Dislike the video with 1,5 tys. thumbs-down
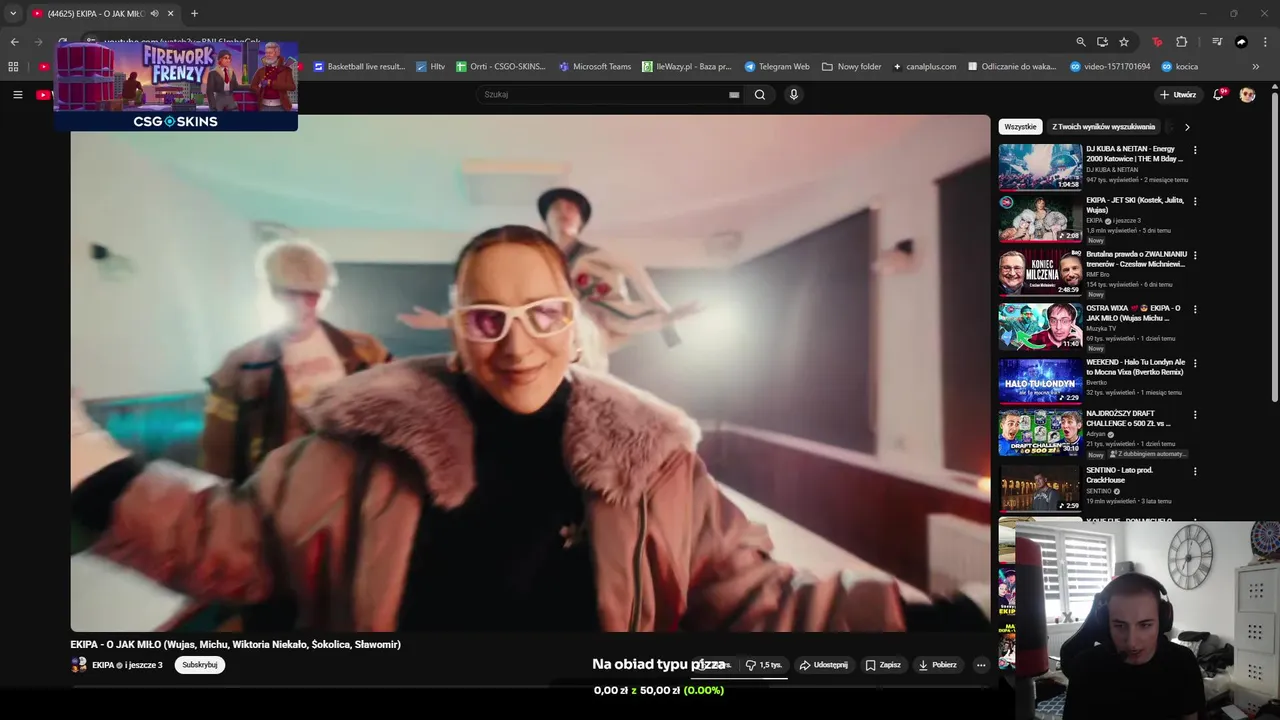This screenshot has height=720, width=1280. pyautogui.click(x=765, y=665)
